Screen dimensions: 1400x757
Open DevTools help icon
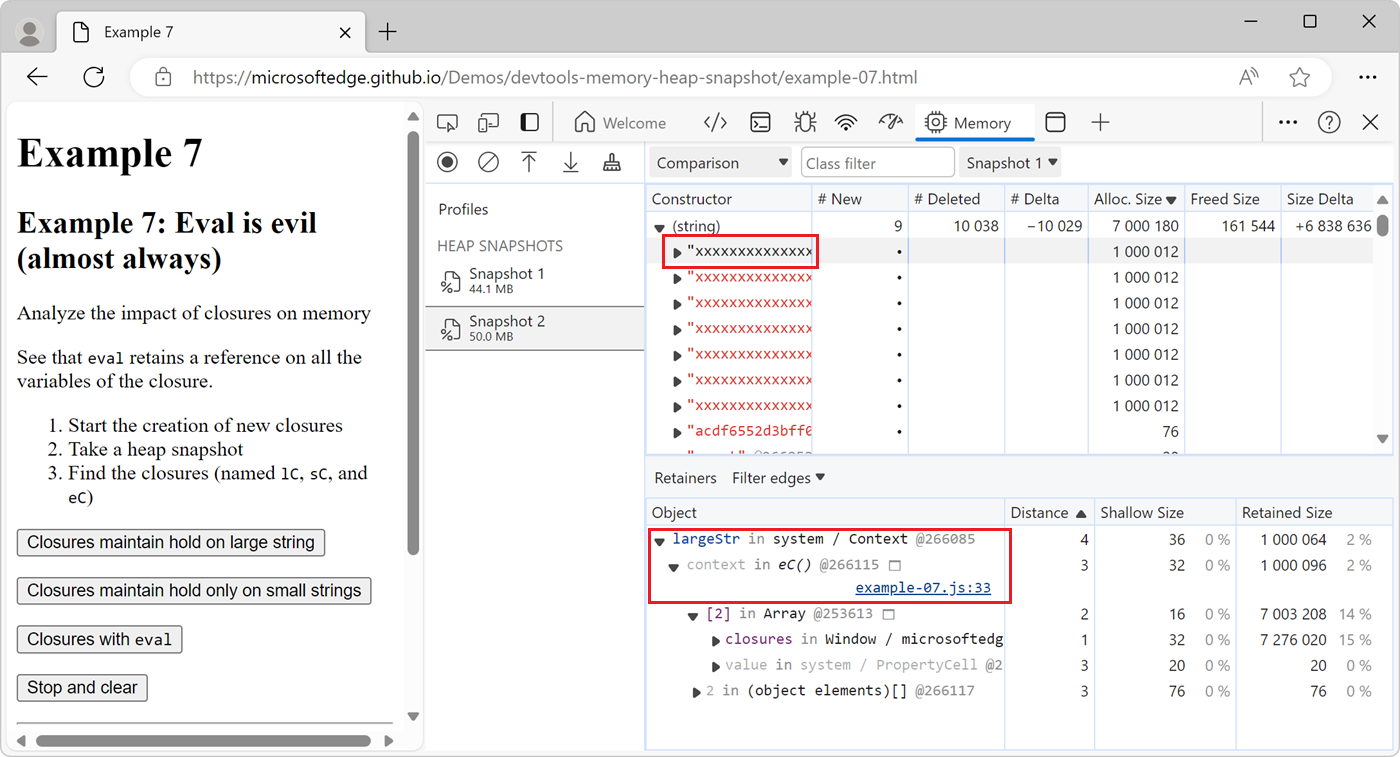click(x=1329, y=123)
